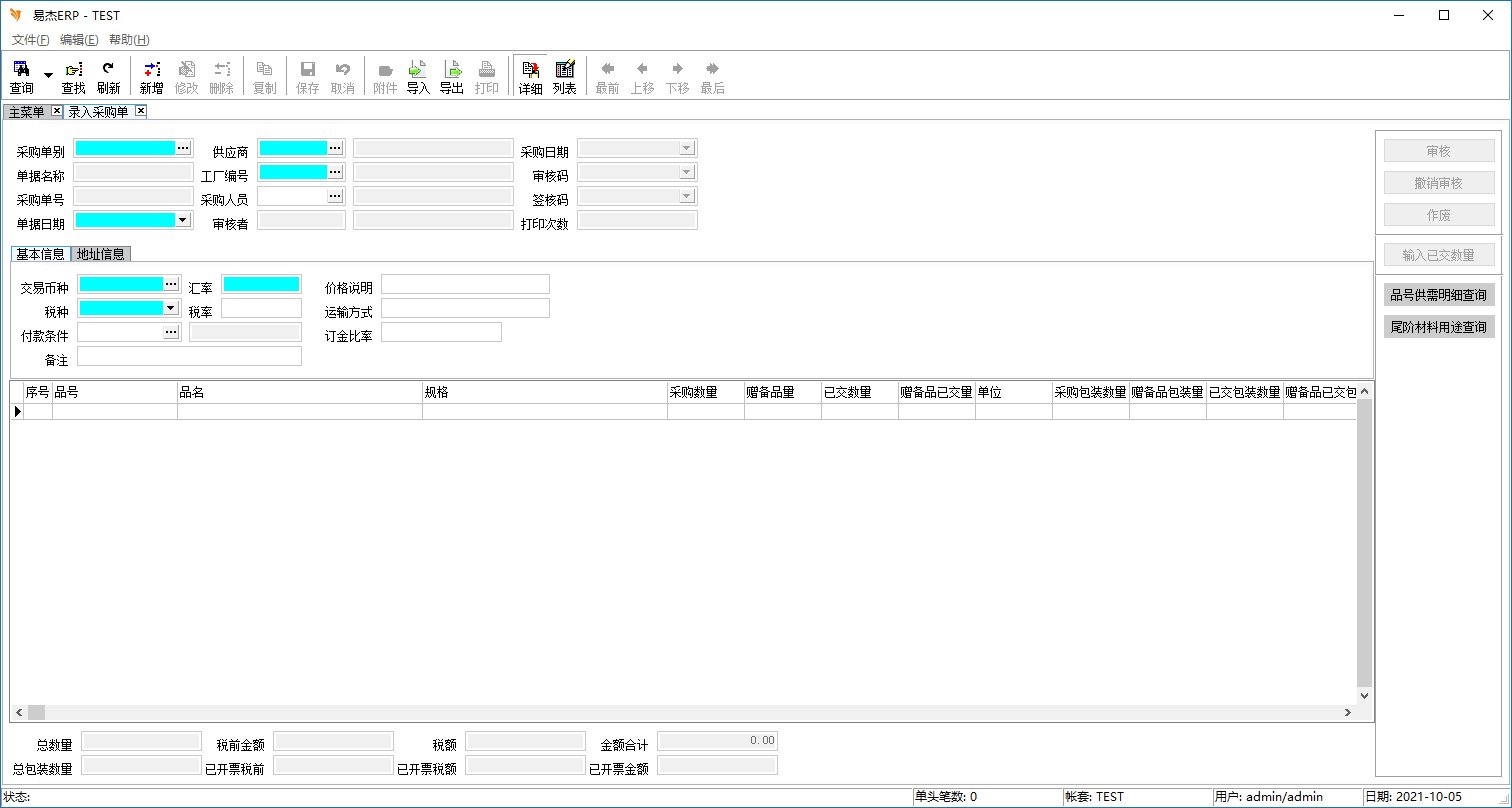Click the 导出 export icon
The height and width of the screenshot is (808, 1512).
tap(452, 77)
